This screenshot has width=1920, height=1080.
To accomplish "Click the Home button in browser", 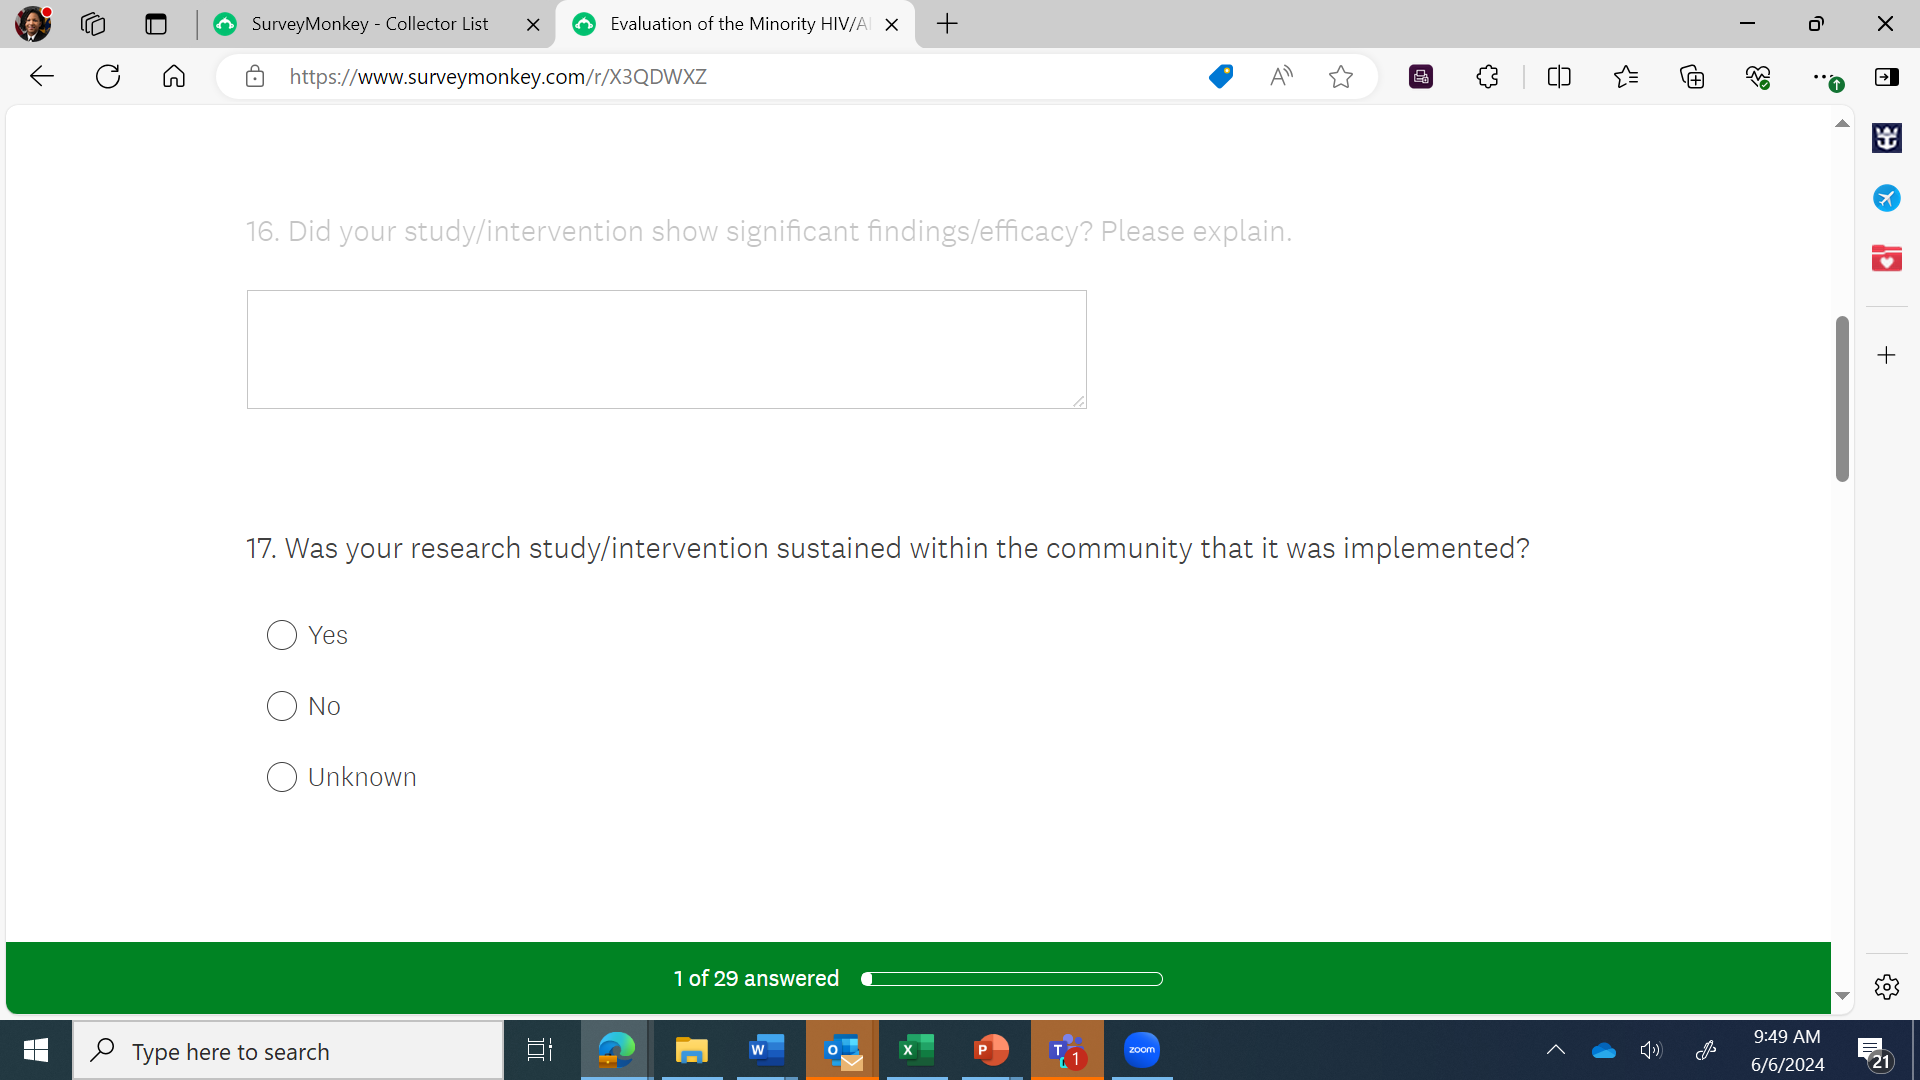I will coord(174,77).
